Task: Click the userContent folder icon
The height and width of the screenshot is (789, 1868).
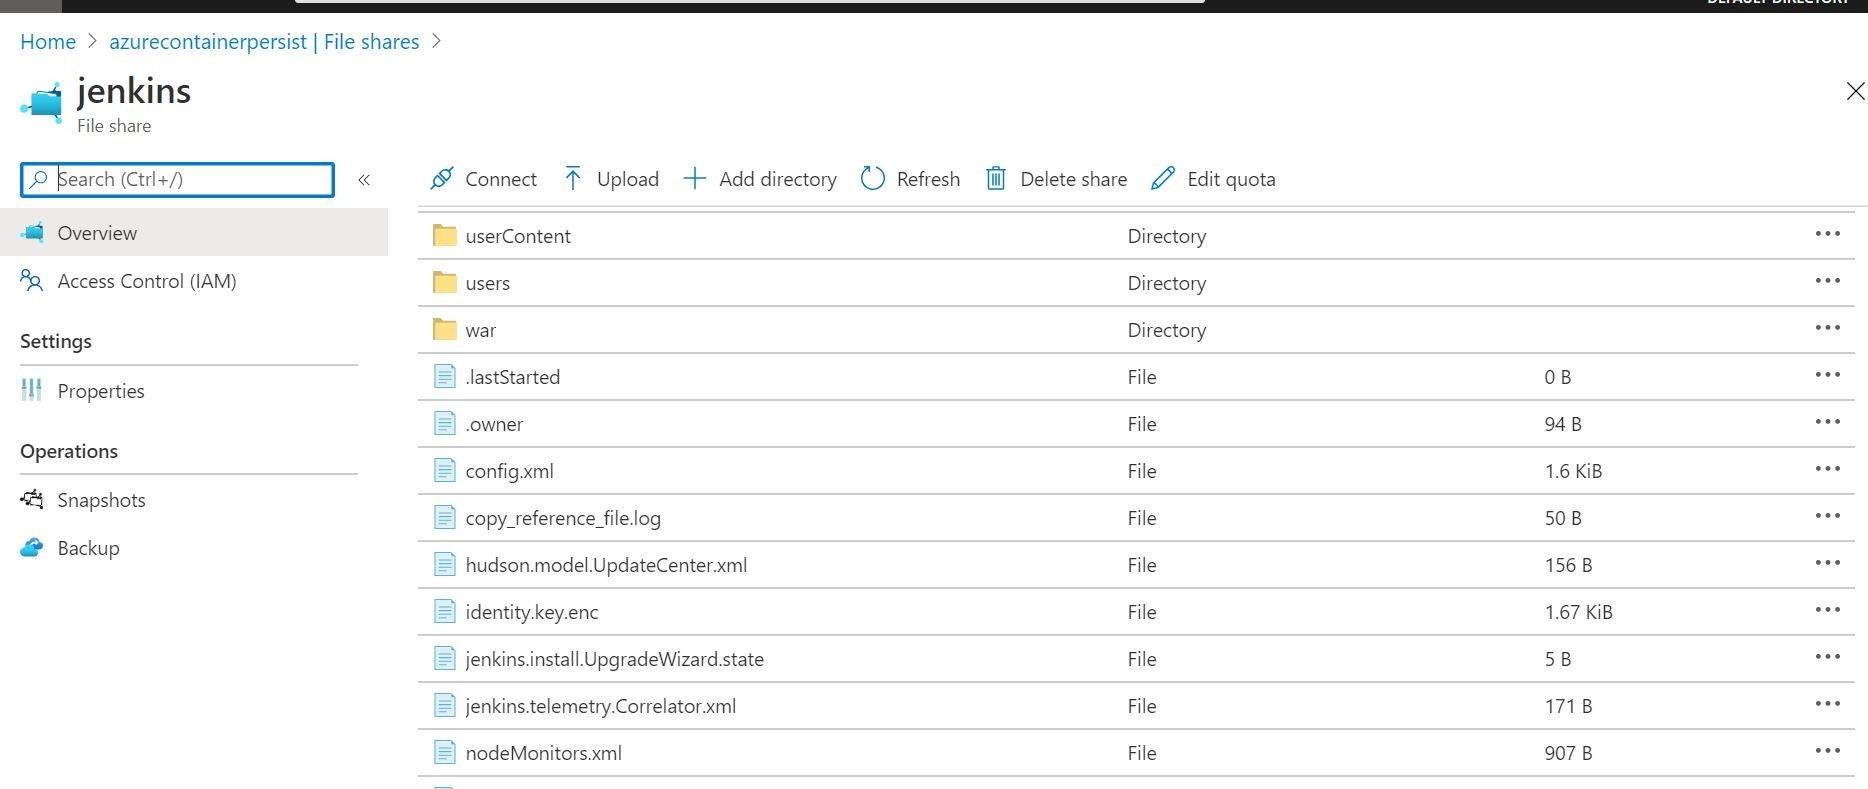Action: click(x=445, y=235)
